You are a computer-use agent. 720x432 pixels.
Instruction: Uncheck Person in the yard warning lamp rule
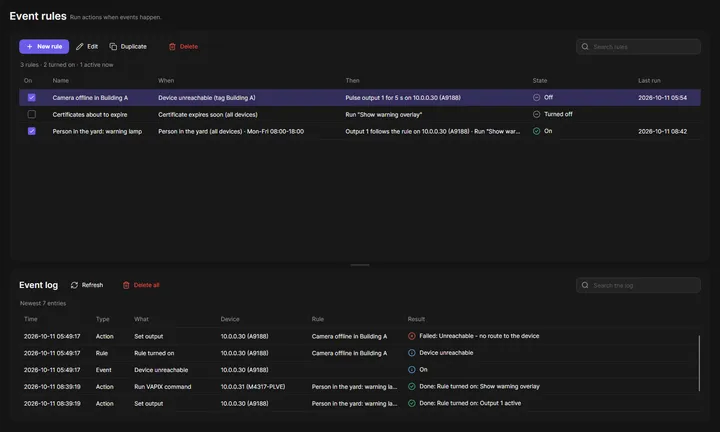click(x=32, y=131)
